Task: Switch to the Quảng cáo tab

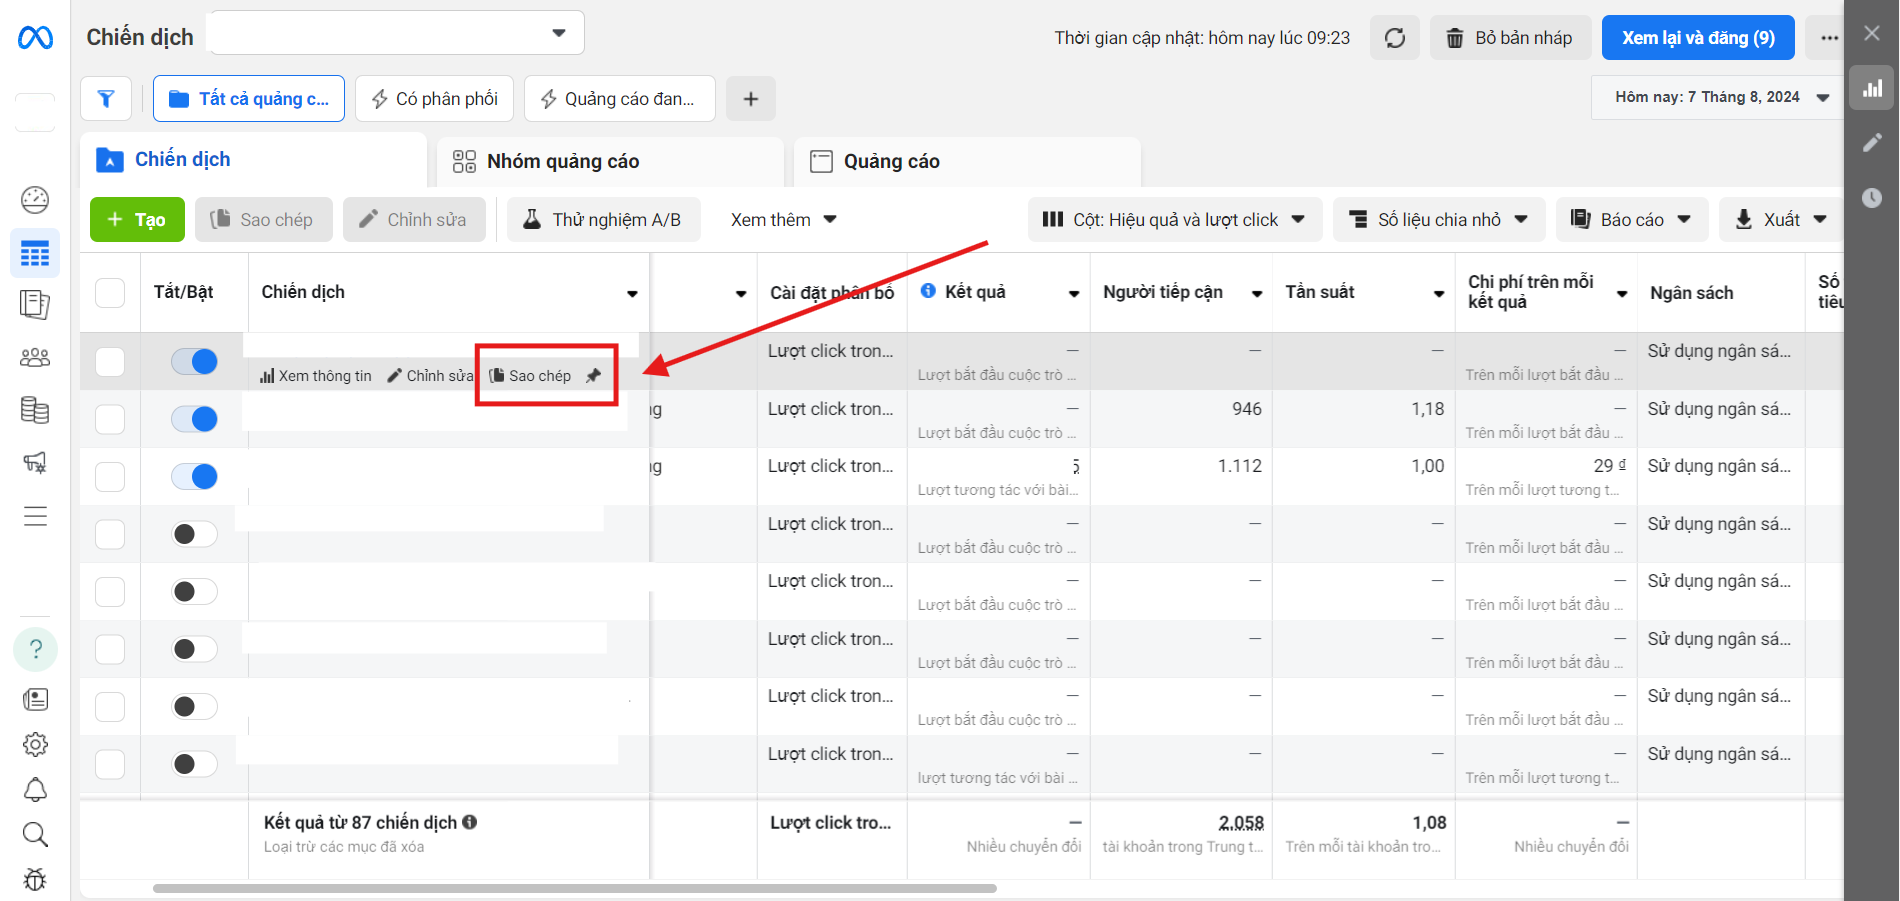Action: pyautogui.click(x=967, y=162)
